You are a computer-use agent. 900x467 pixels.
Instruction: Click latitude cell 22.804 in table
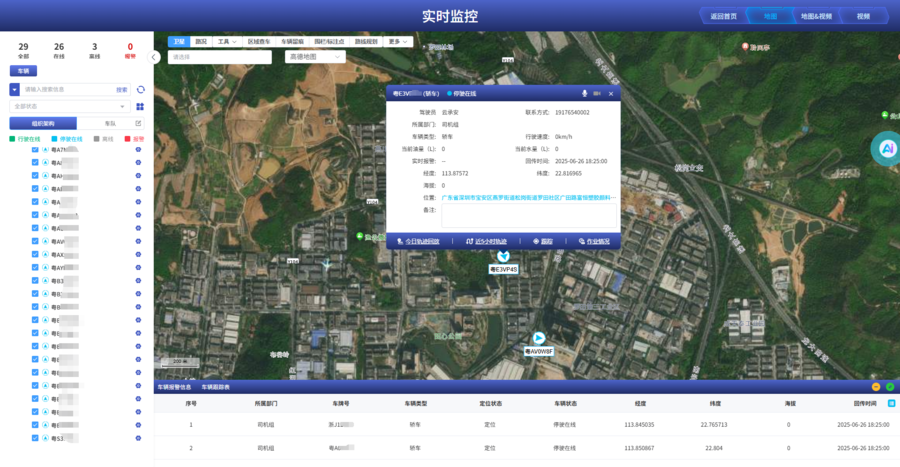714,448
